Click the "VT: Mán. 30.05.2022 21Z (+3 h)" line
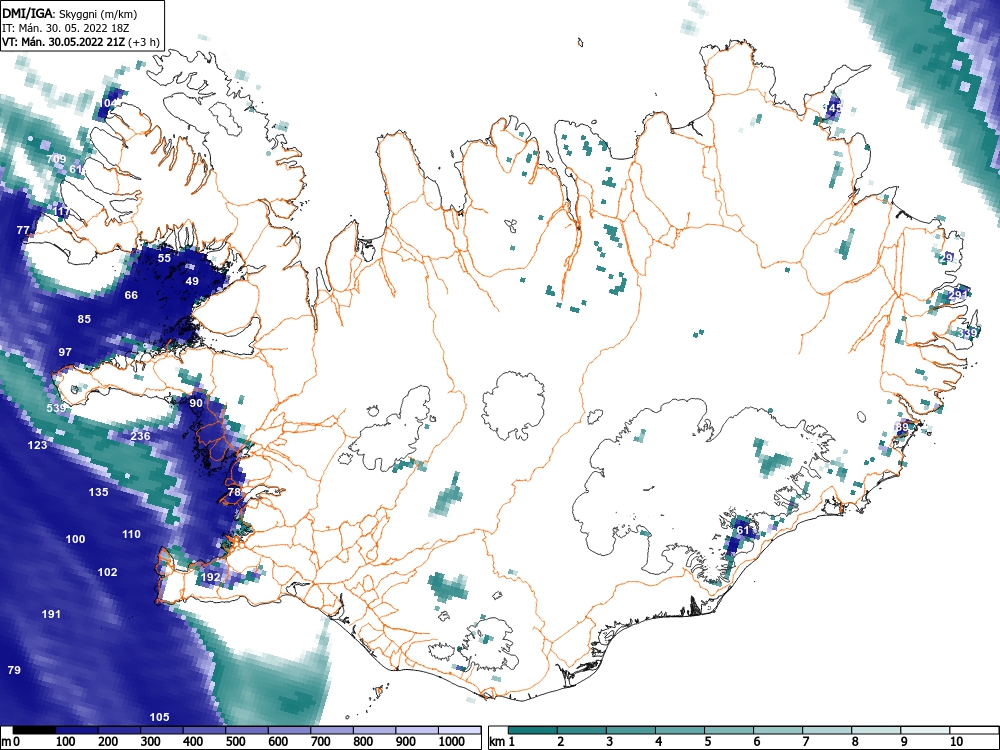Image resolution: width=1000 pixels, height=750 pixels. click(80, 42)
